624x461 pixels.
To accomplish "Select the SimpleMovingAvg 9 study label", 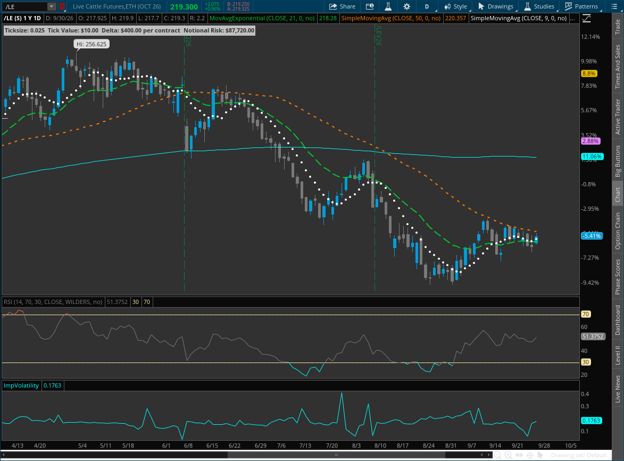I will (519, 18).
